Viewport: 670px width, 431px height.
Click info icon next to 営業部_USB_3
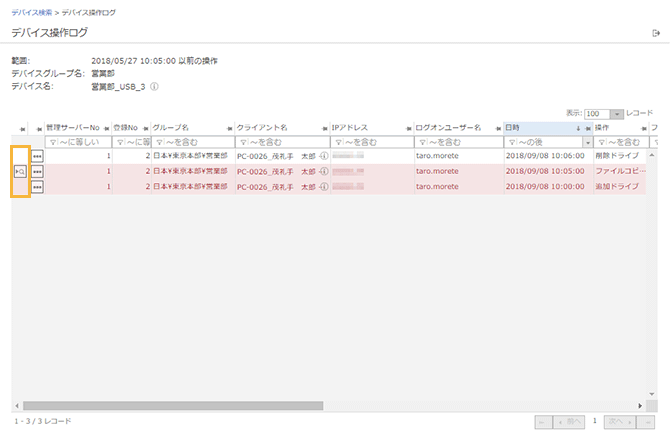coord(155,87)
